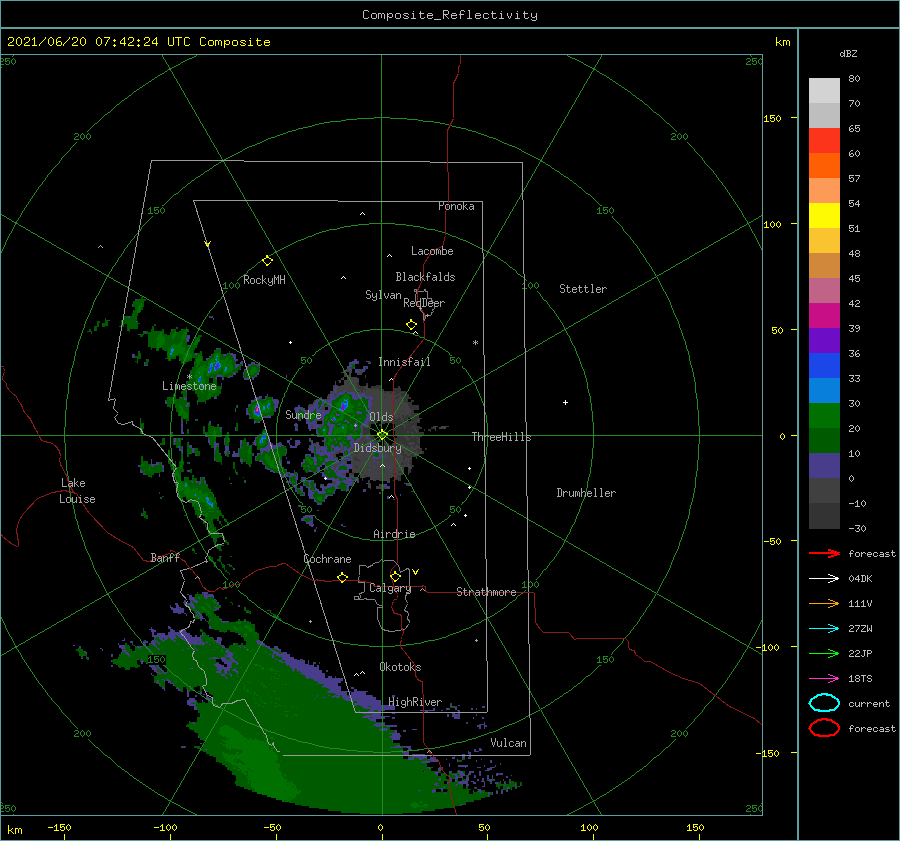Click the red forecast arrow legend icon
The width and height of the screenshot is (900, 841).
click(x=824, y=553)
